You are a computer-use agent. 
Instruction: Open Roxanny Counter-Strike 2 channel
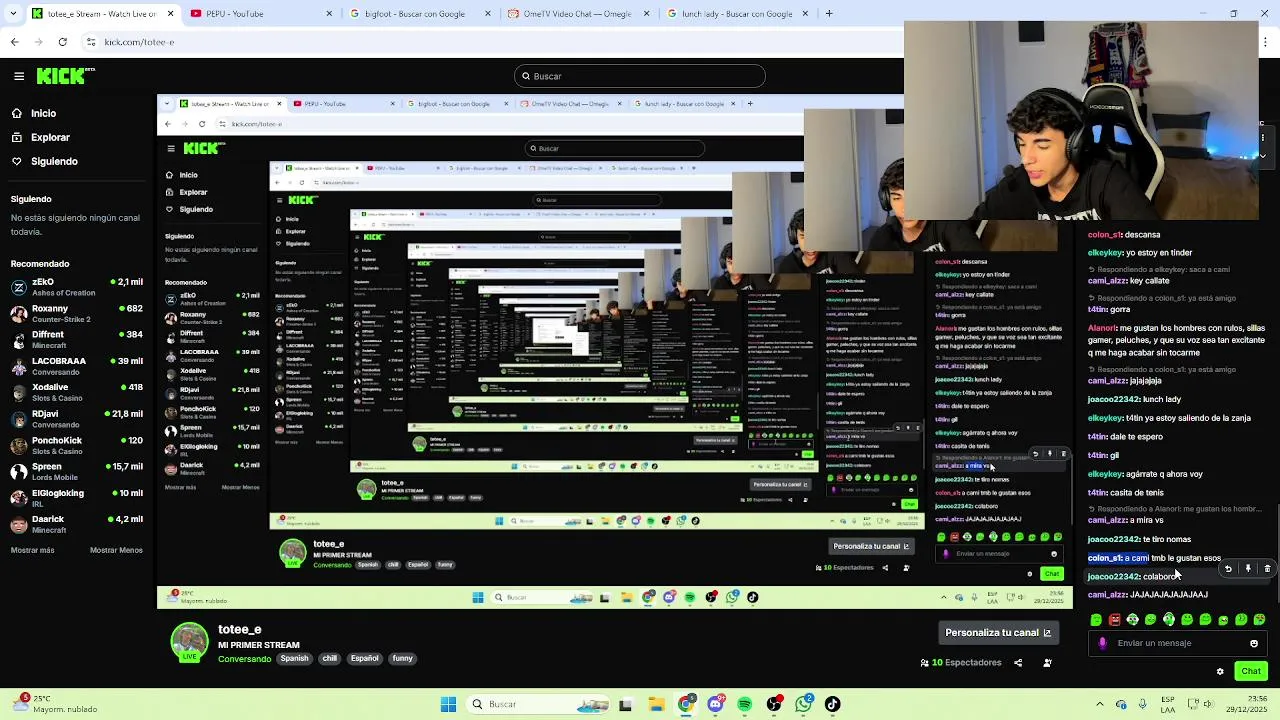click(x=77, y=314)
